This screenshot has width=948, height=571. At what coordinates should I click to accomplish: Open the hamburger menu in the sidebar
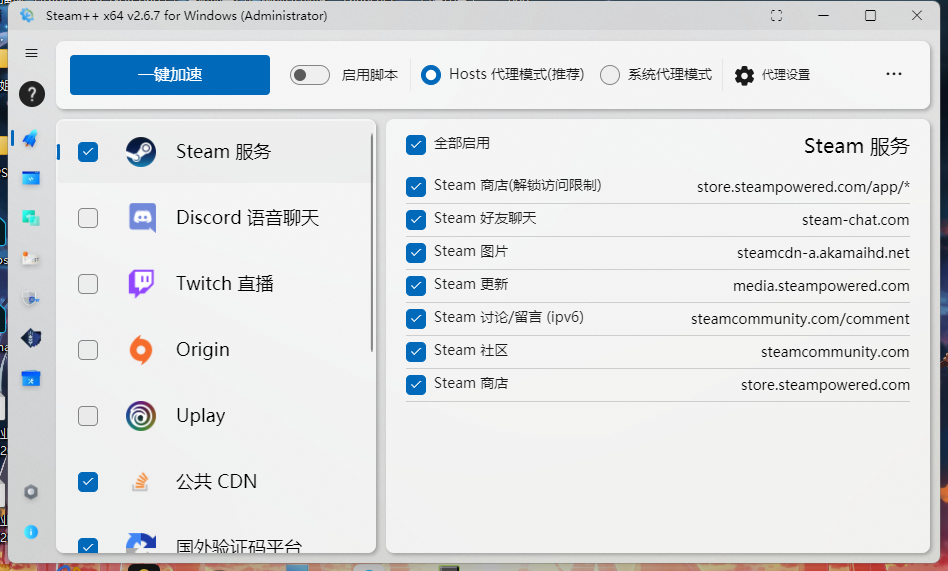tap(31, 53)
